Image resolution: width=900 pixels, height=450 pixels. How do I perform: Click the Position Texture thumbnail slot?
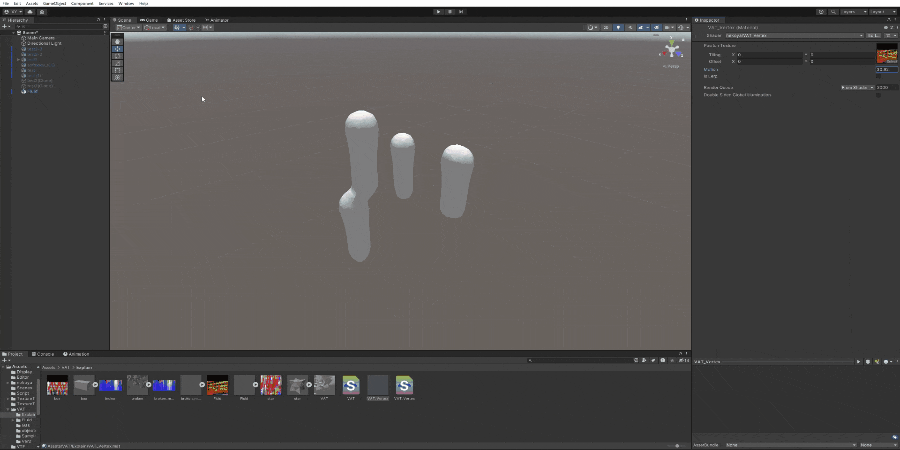[887, 53]
